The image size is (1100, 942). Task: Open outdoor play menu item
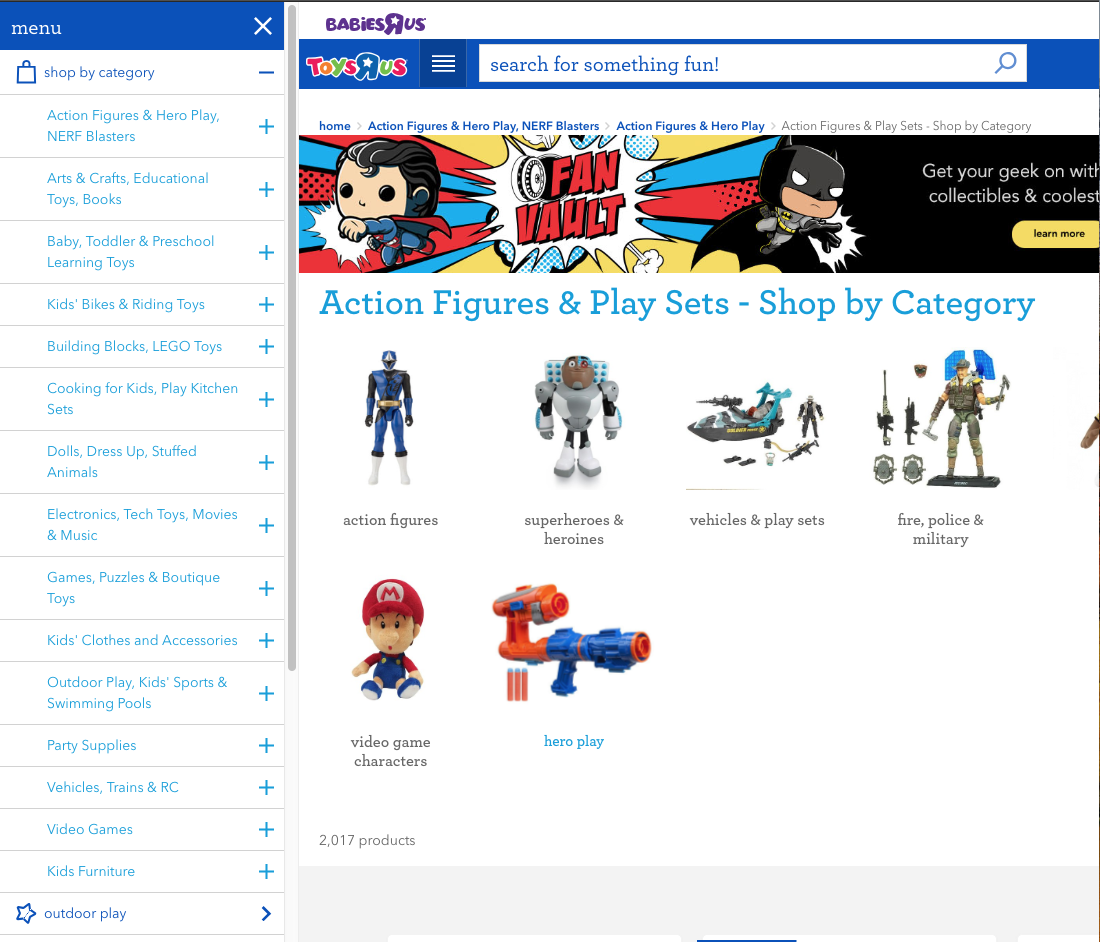click(86, 913)
